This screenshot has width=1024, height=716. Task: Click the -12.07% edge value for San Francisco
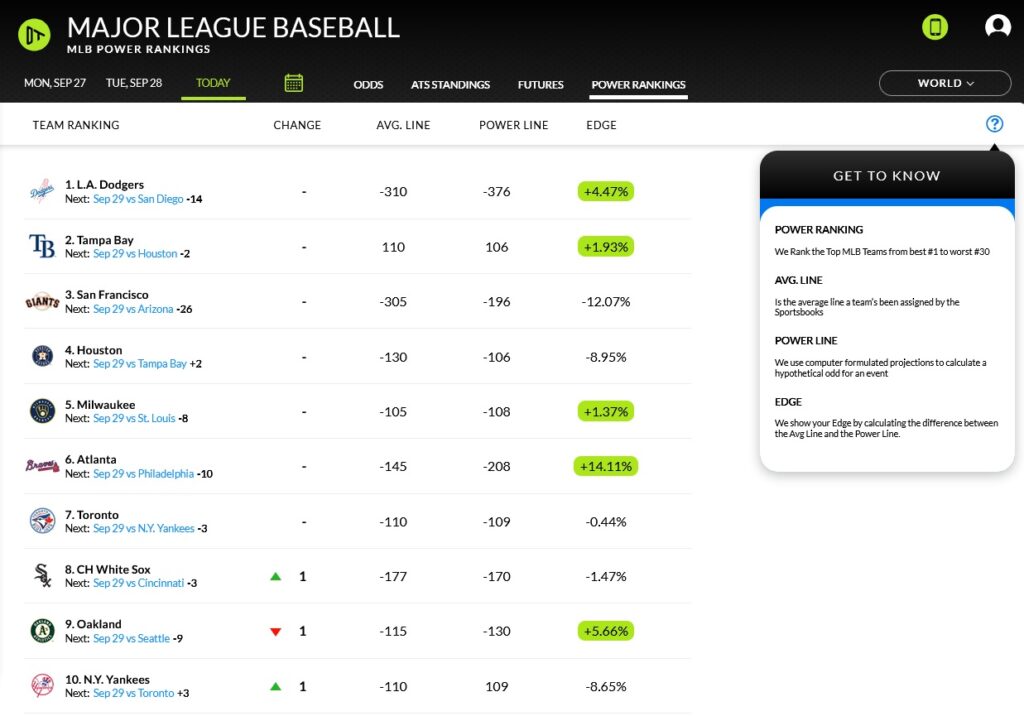(605, 302)
